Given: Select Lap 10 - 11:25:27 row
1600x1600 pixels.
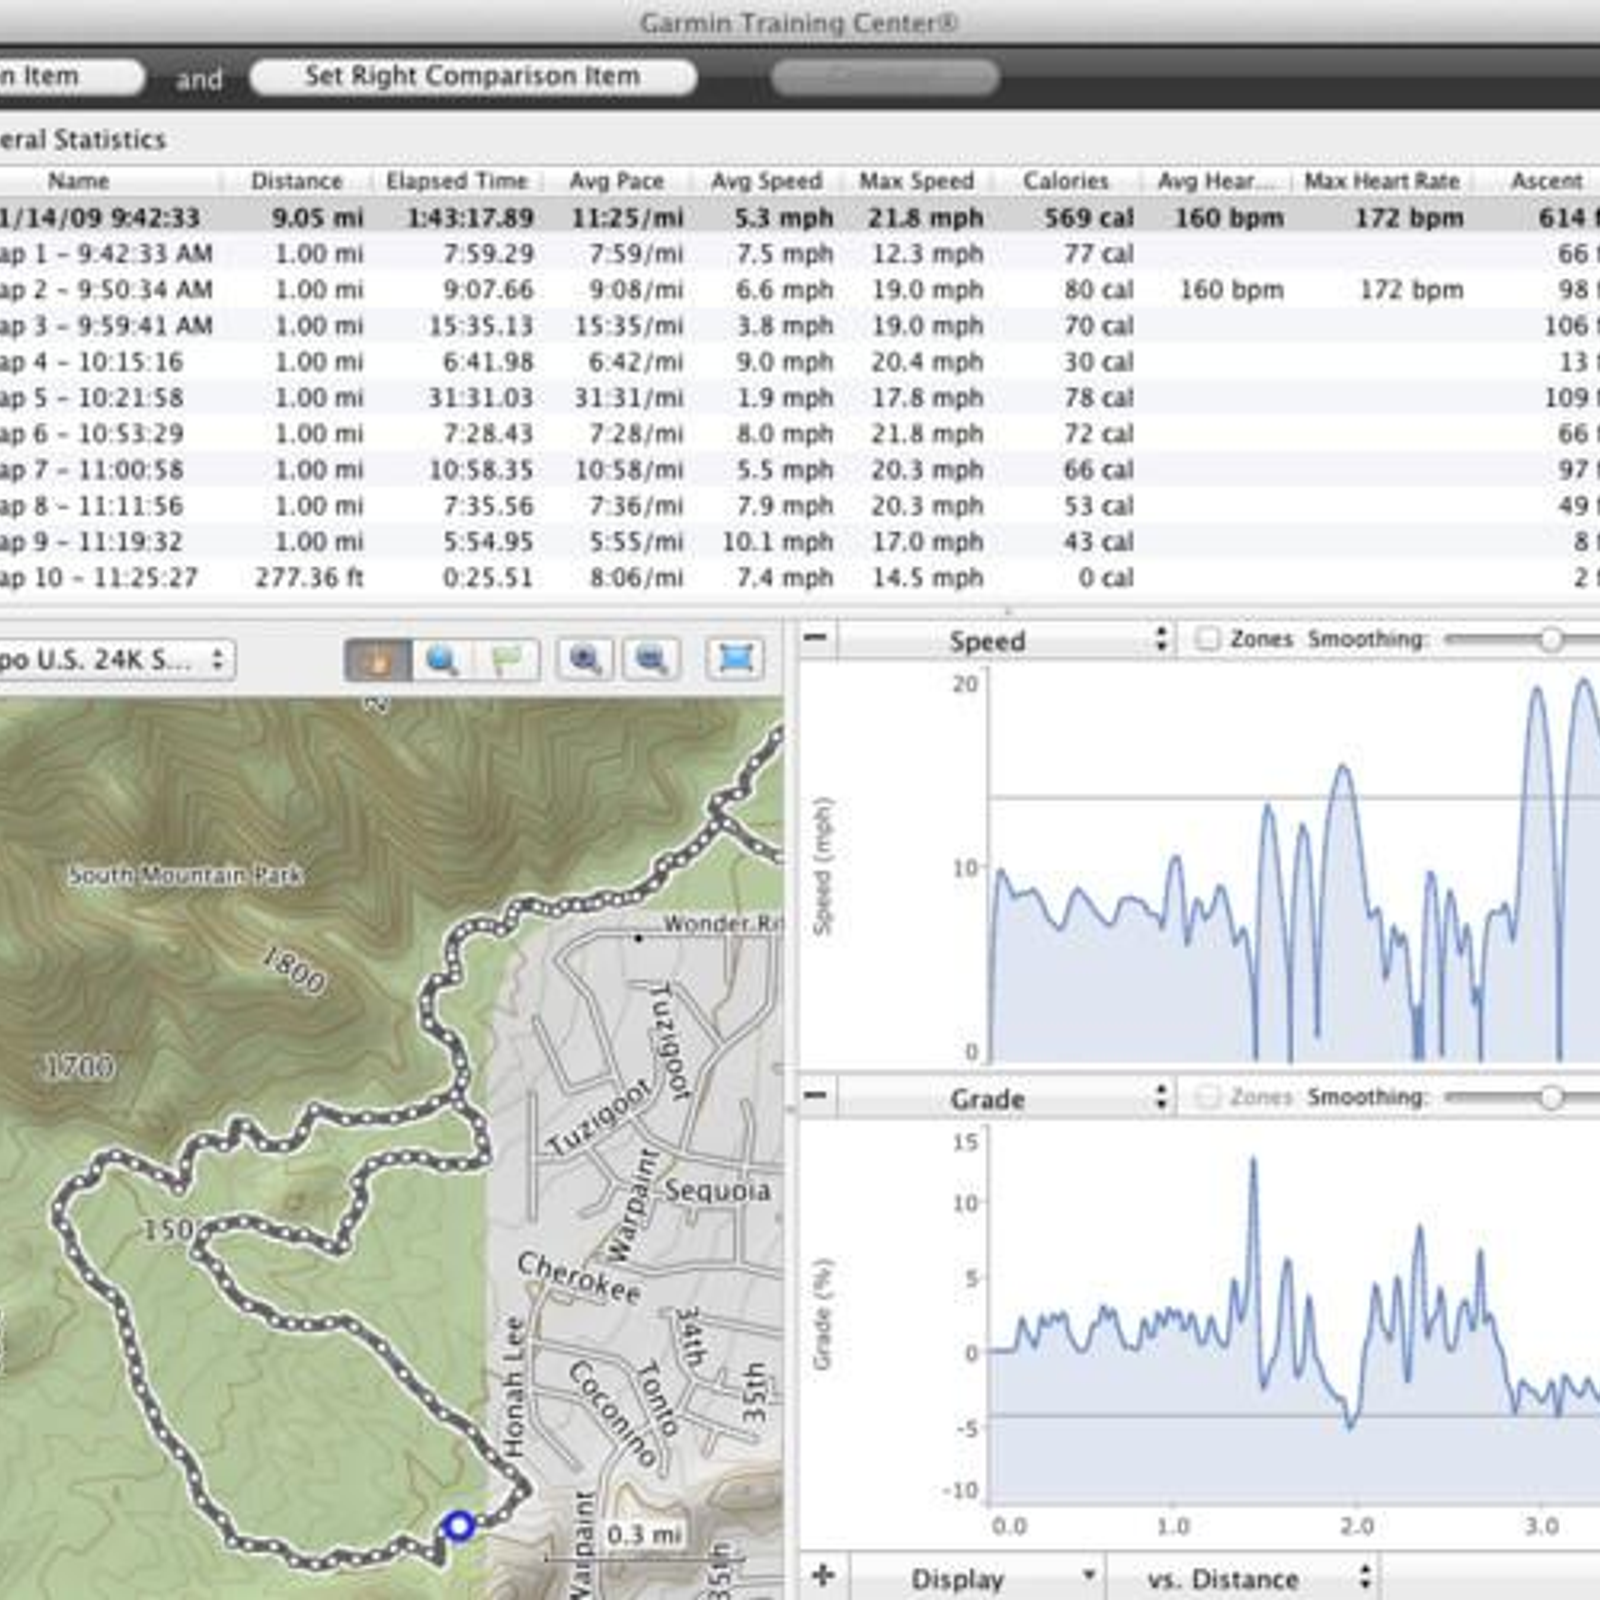Looking at the screenshot, I should (x=800, y=577).
